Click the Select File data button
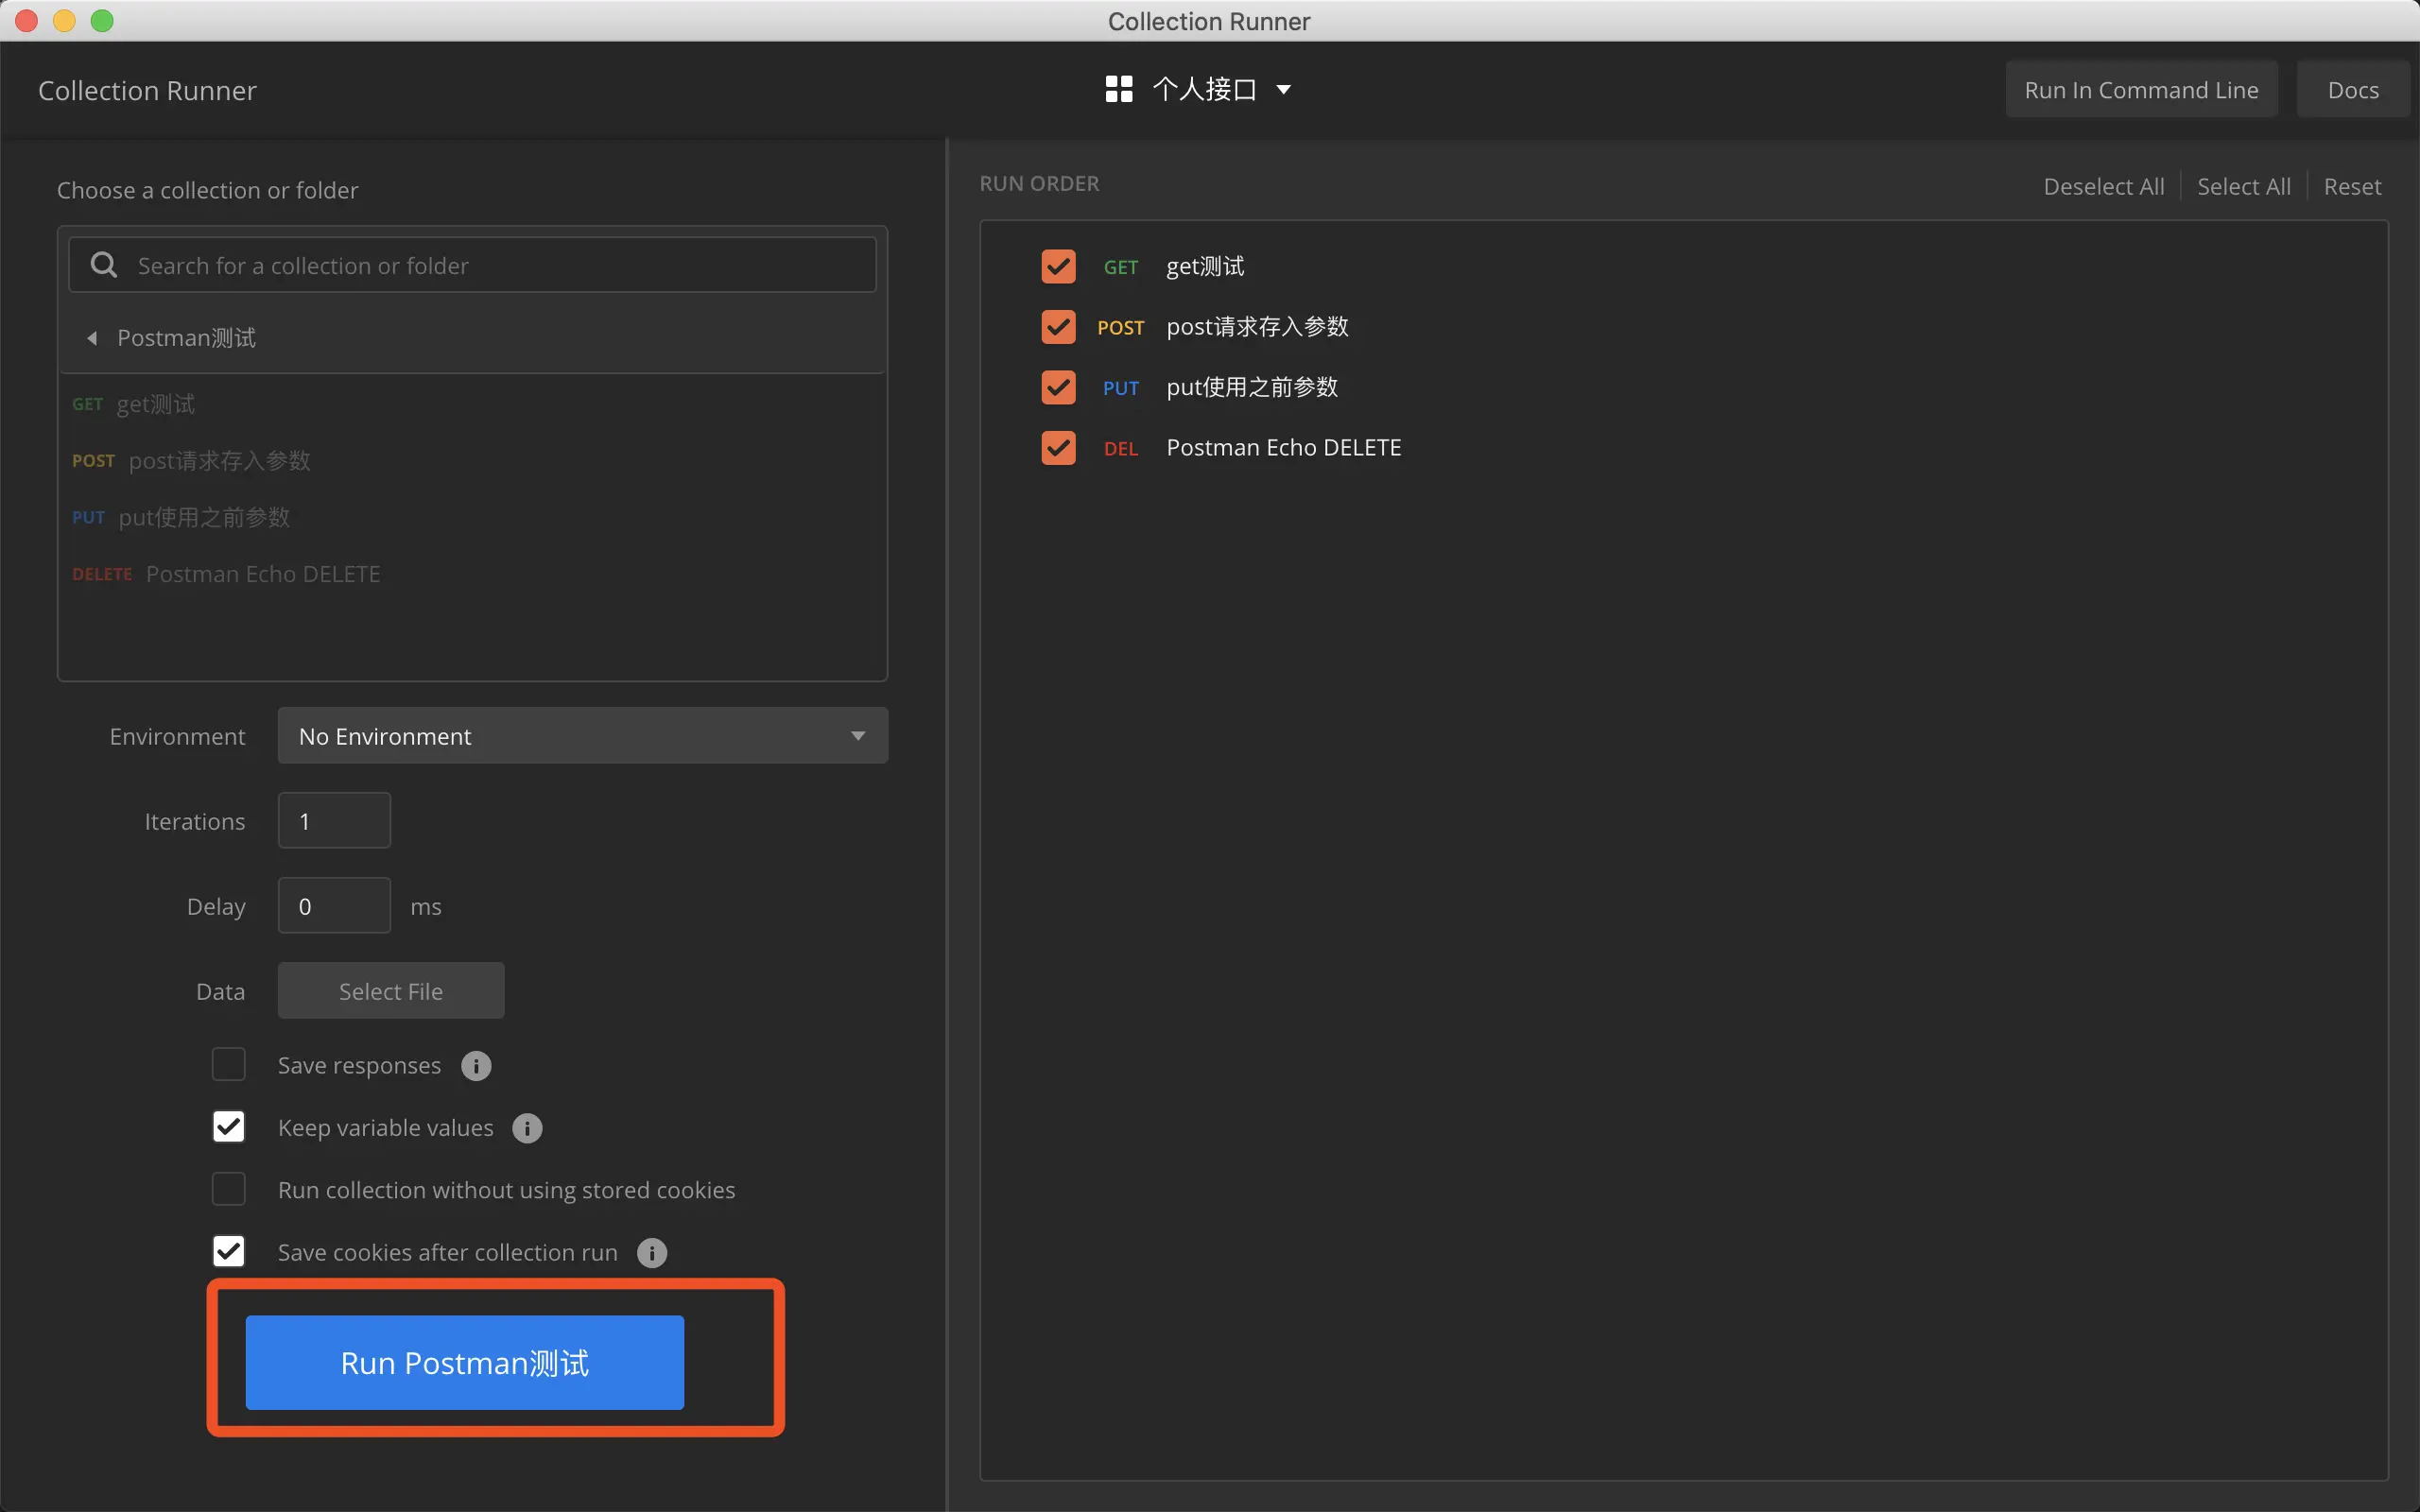The image size is (2420, 1512). (391, 991)
